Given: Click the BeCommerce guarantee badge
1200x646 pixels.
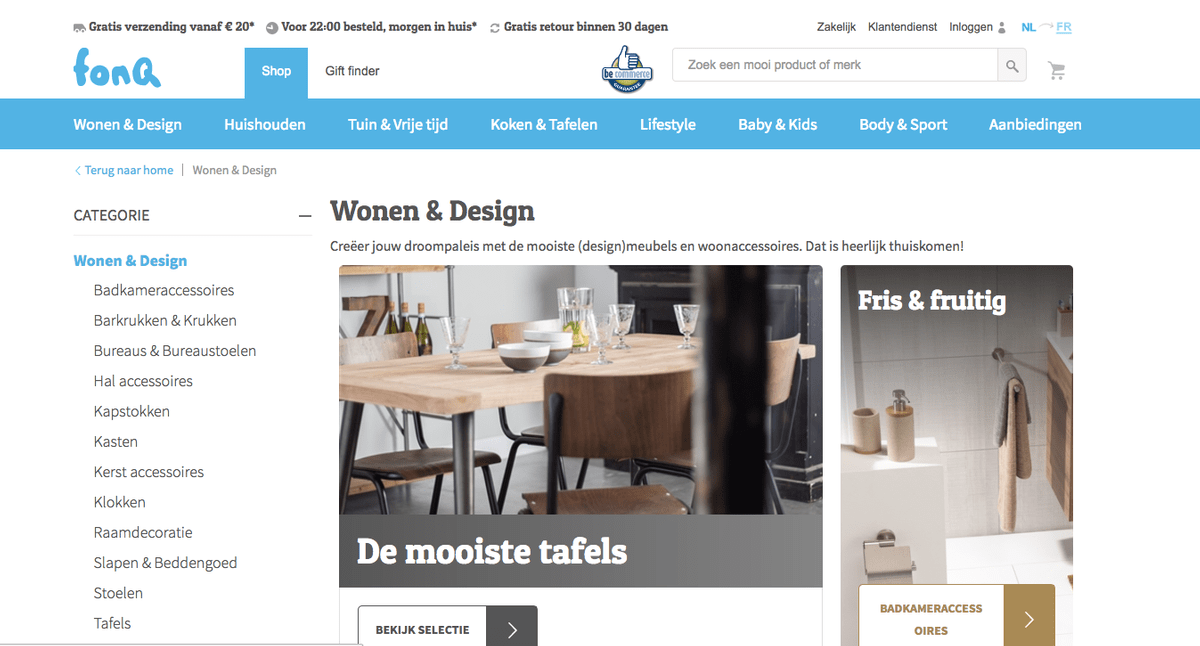Looking at the screenshot, I should pos(627,69).
